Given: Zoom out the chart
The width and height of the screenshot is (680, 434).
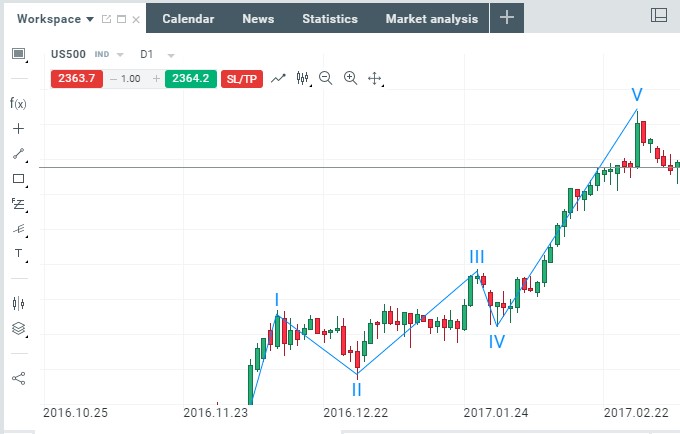Looking at the screenshot, I should click(325, 78).
